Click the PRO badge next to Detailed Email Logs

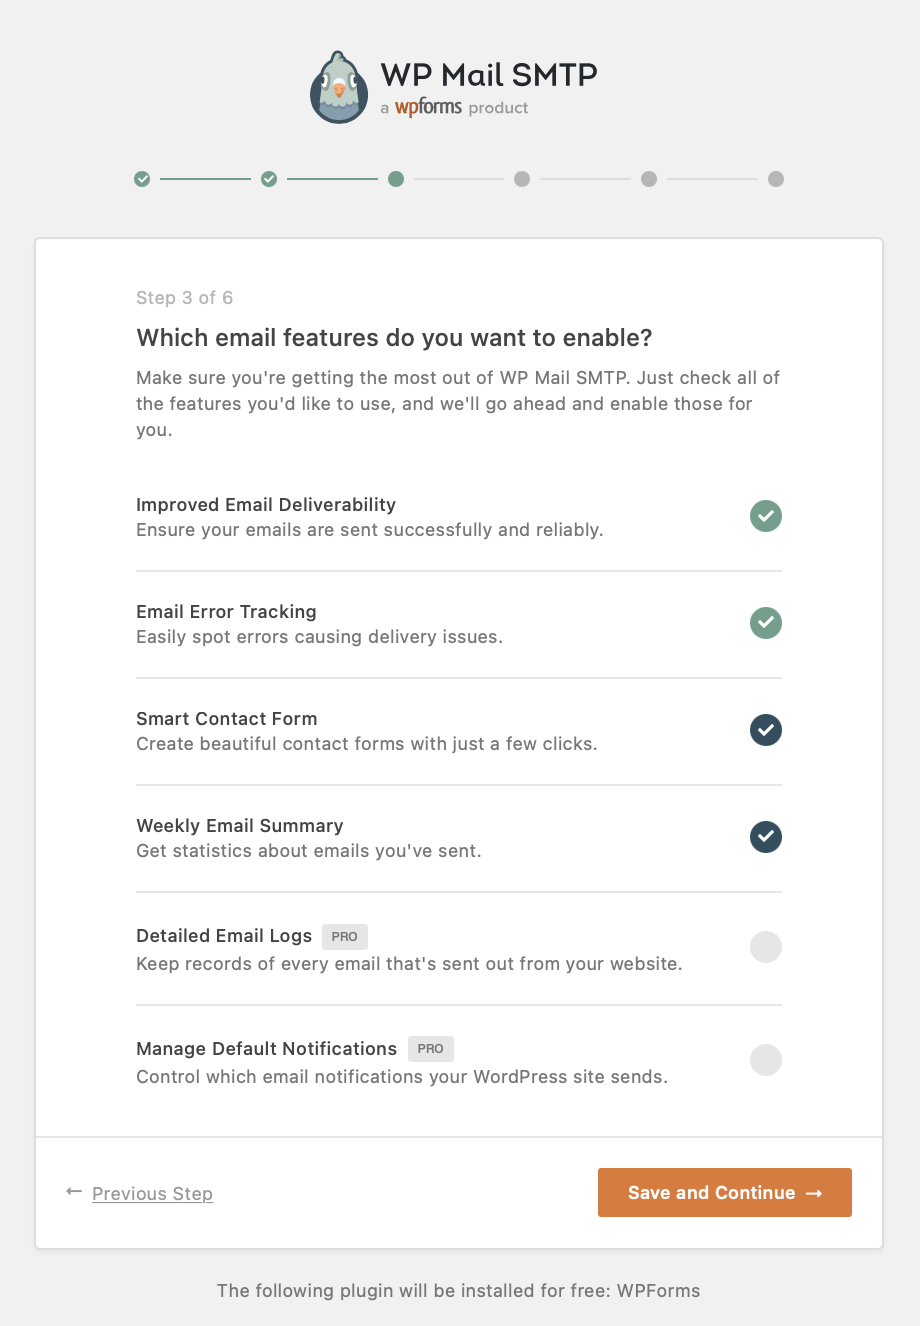(343, 936)
